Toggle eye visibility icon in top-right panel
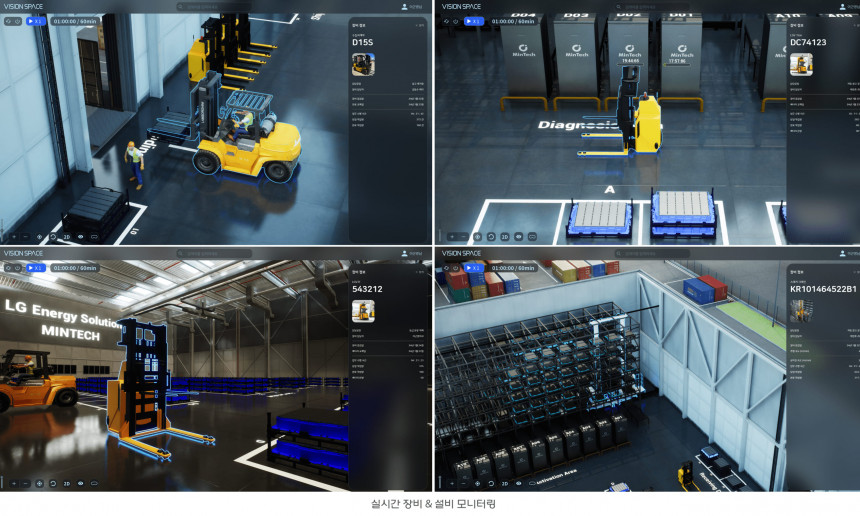The image size is (860, 516). (x=518, y=237)
